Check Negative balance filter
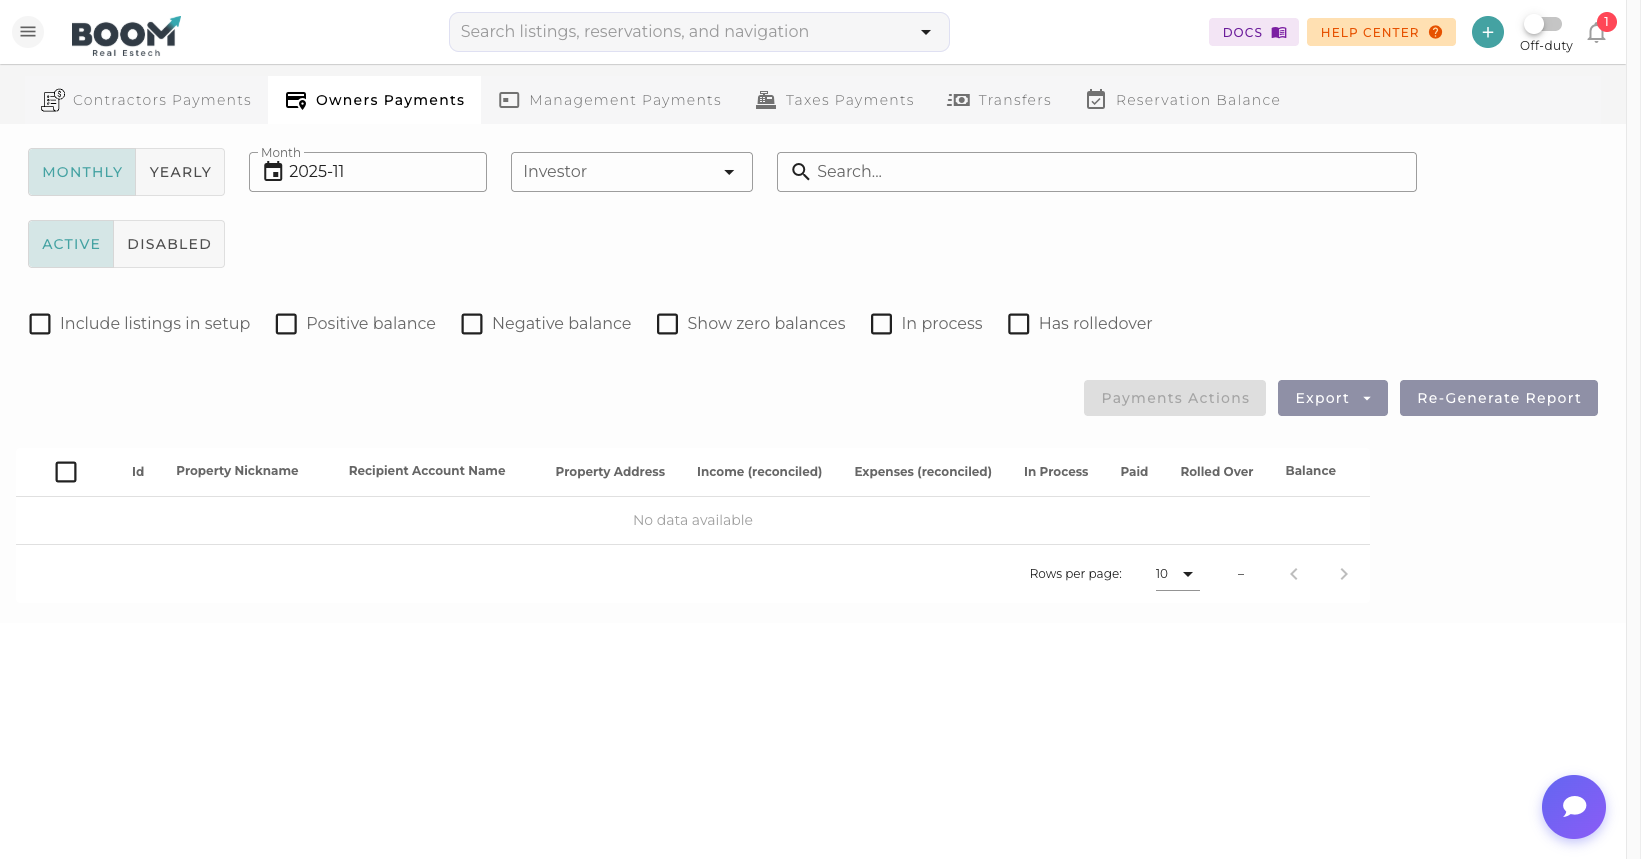 click(x=472, y=324)
